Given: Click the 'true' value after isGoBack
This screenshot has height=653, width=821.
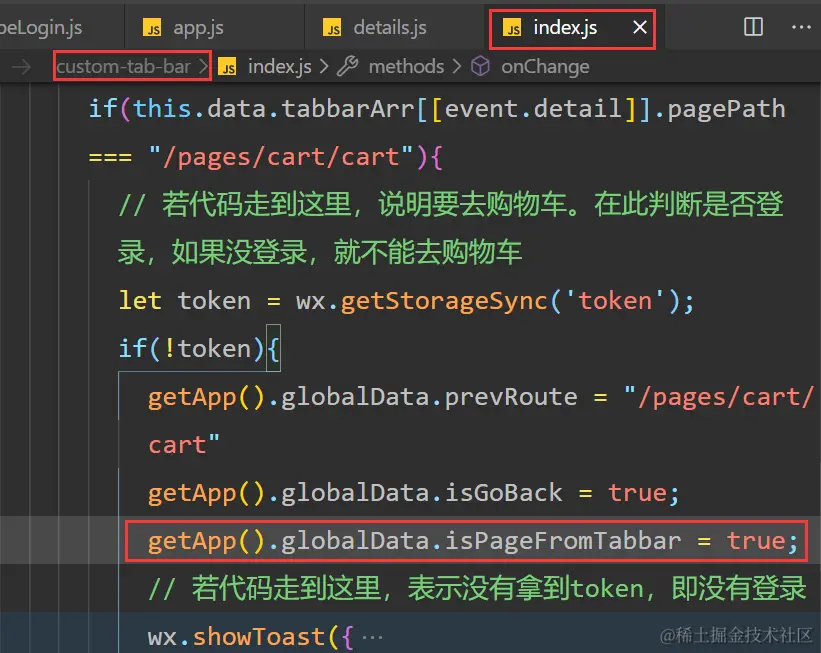Looking at the screenshot, I should pyautogui.click(x=637, y=493).
